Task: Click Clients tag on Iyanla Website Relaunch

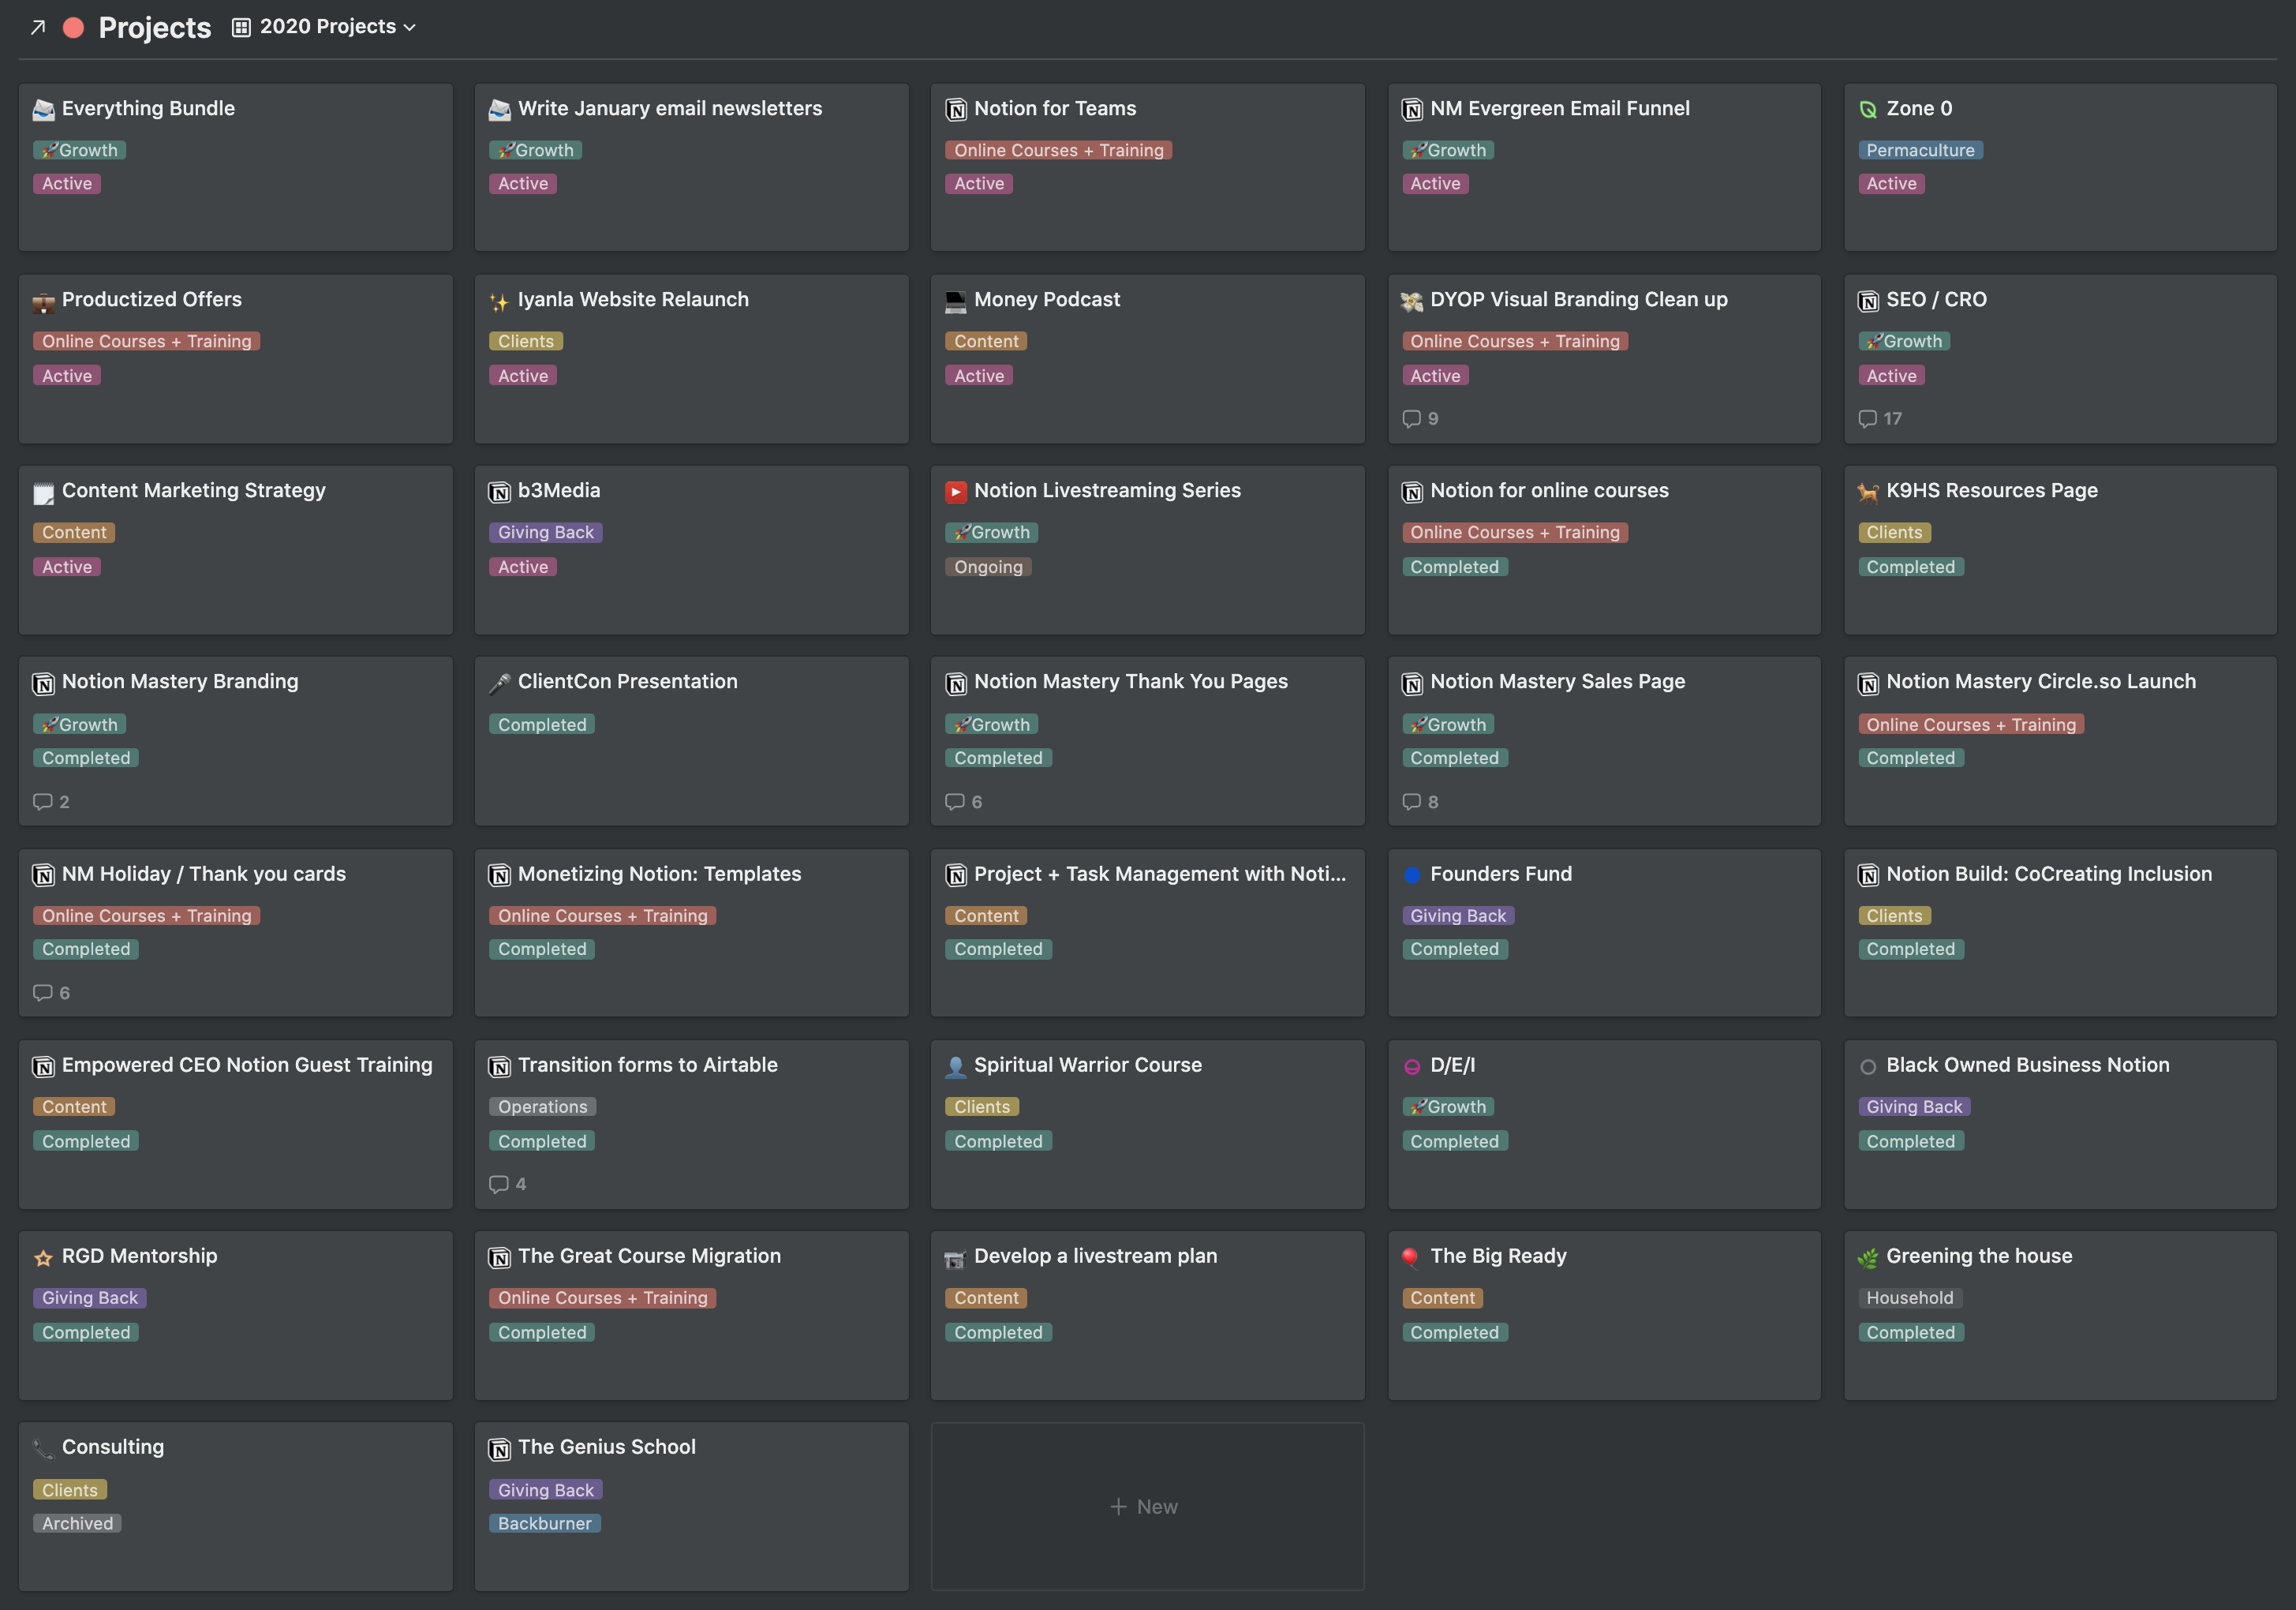Action: [x=525, y=341]
